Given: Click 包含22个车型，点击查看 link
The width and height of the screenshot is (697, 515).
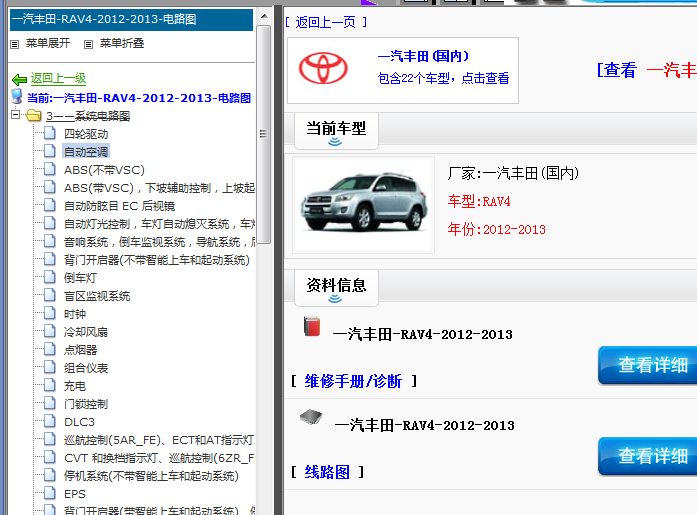Looking at the screenshot, I should 443,78.
